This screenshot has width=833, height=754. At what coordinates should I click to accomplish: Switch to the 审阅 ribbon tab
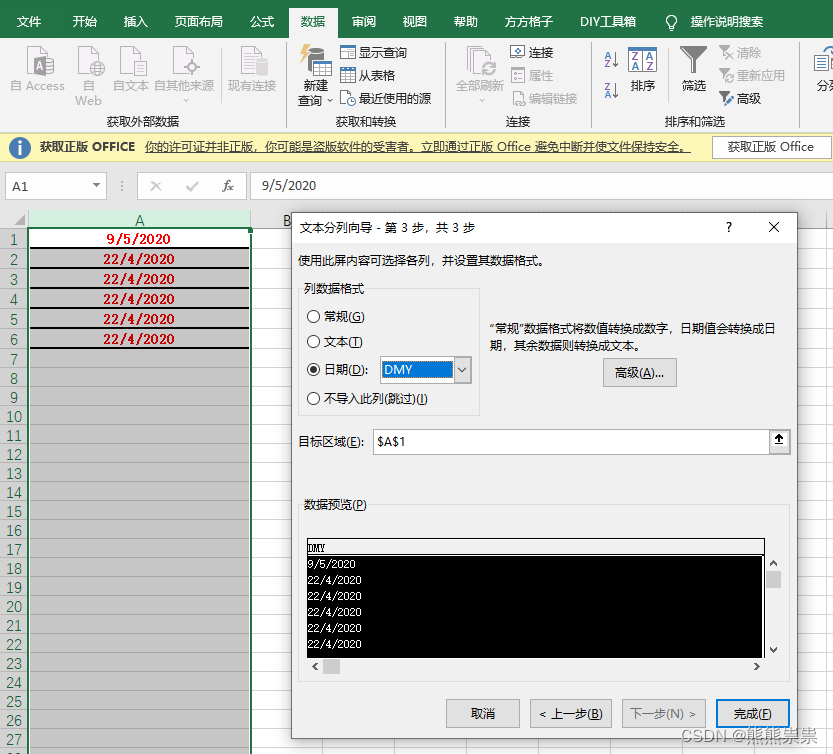(x=363, y=21)
